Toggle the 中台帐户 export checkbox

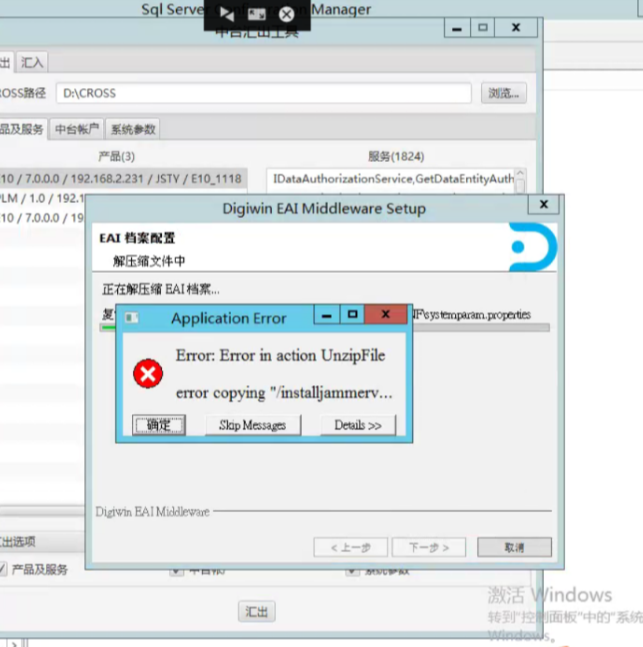[x=176, y=570]
